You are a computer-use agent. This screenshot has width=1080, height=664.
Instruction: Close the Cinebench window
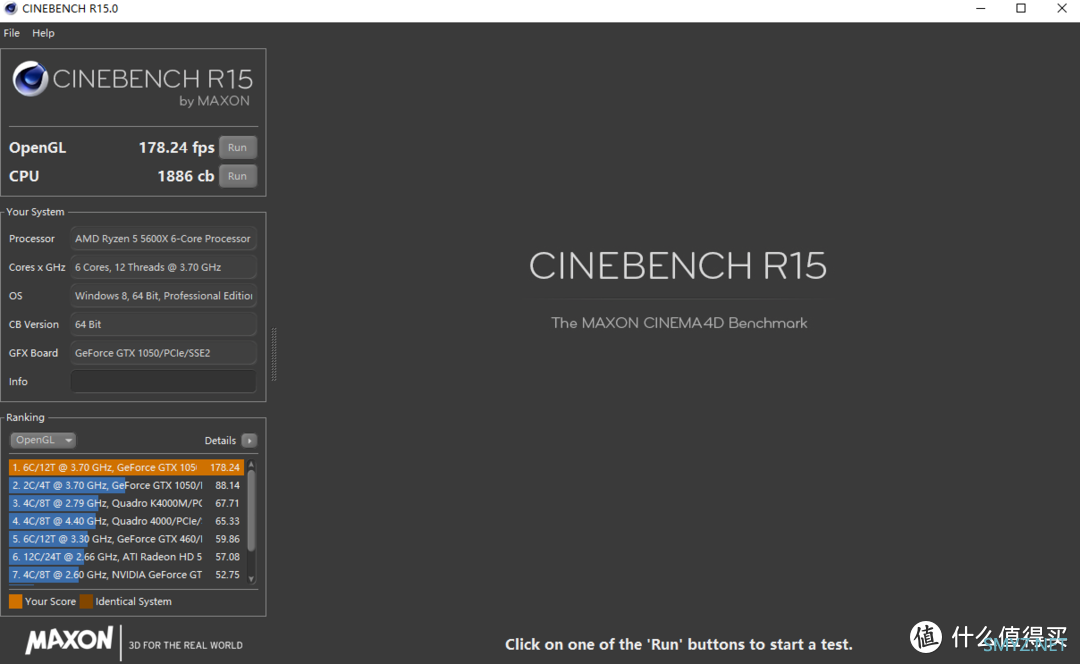[x=1061, y=9]
